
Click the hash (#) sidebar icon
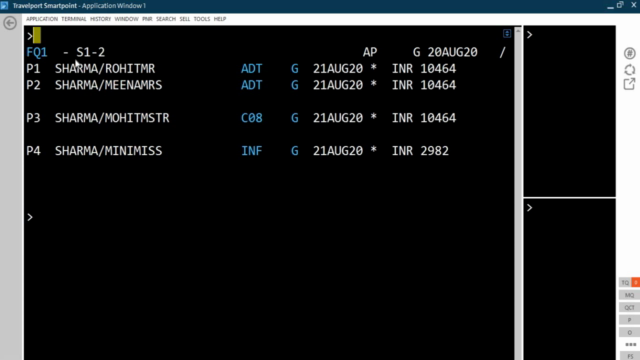pyautogui.click(x=629, y=53)
